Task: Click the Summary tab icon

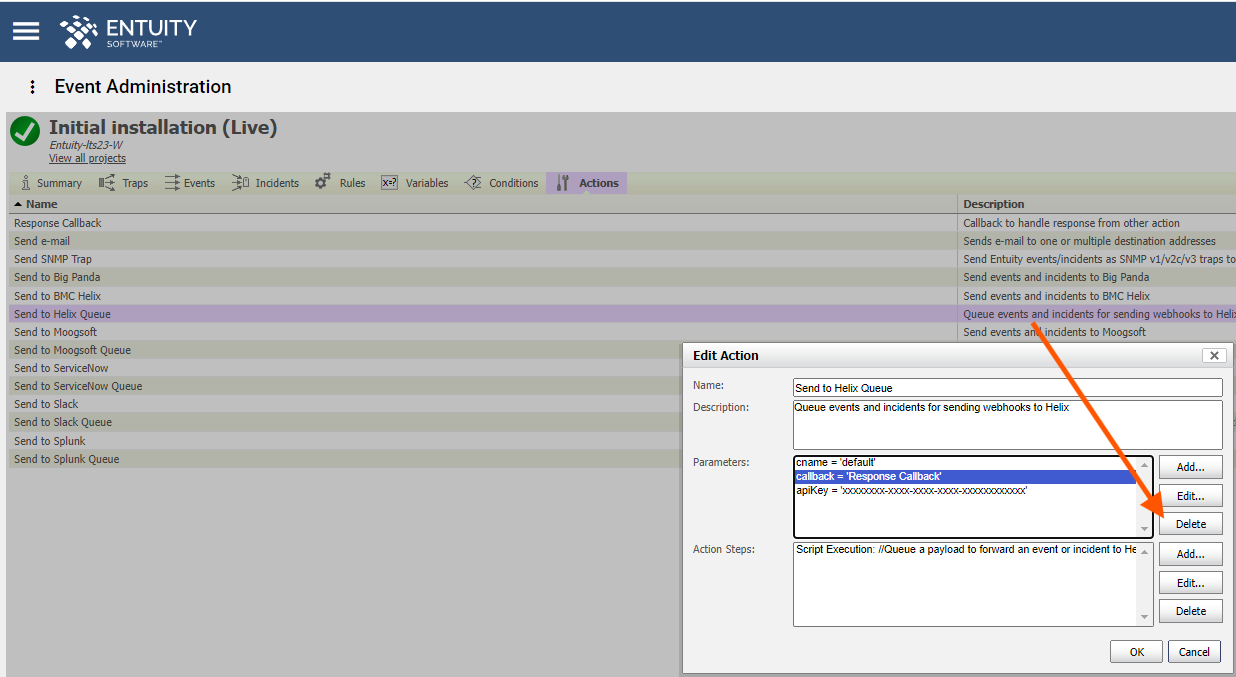Action: click(x=26, y=182)
